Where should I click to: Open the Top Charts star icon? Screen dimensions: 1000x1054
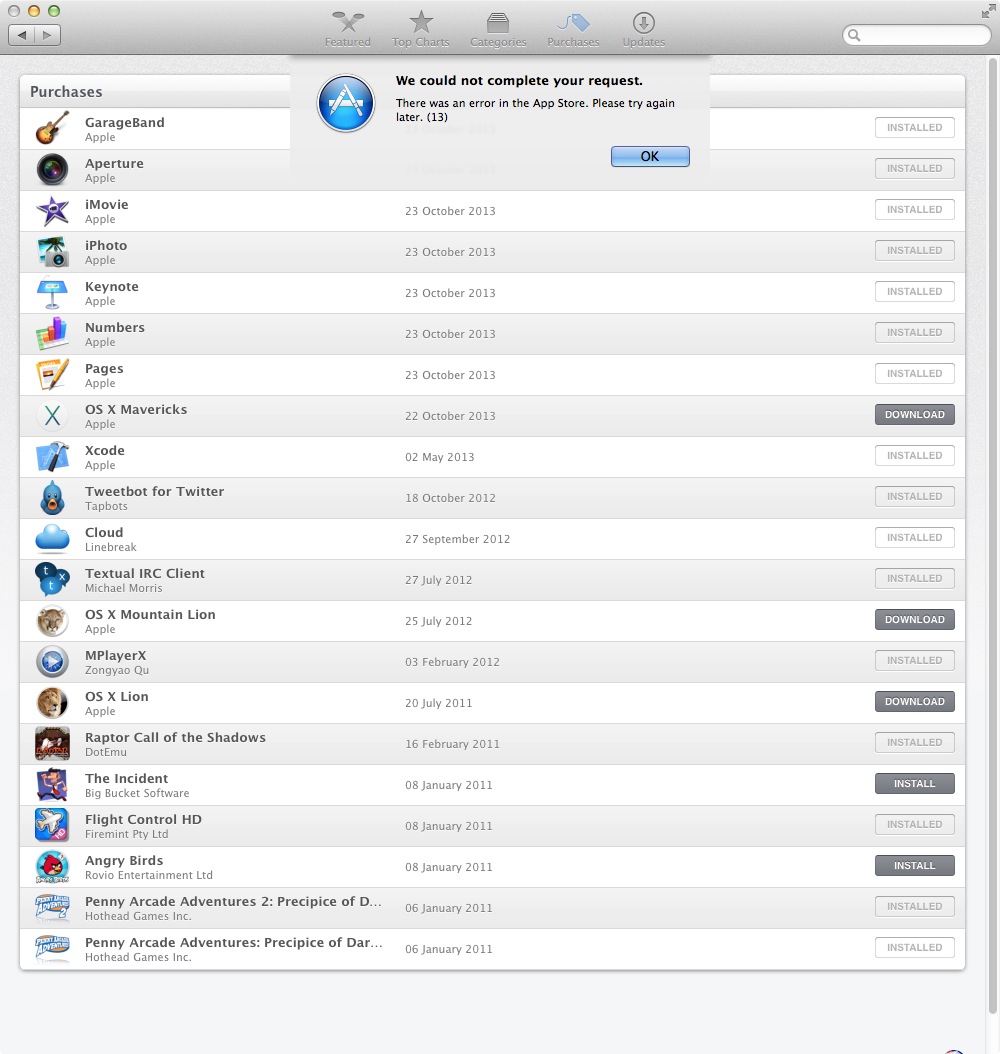pos(421,22)
